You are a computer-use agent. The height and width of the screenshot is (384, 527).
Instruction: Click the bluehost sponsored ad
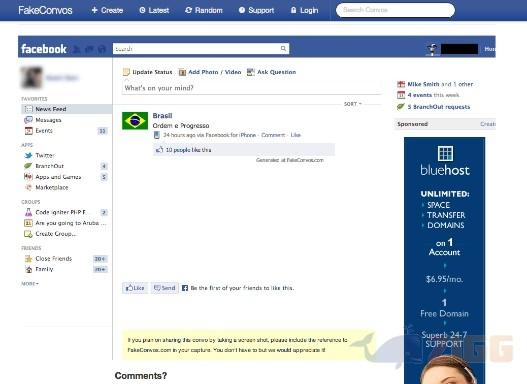pyautogui.click(x=444, y=260)
